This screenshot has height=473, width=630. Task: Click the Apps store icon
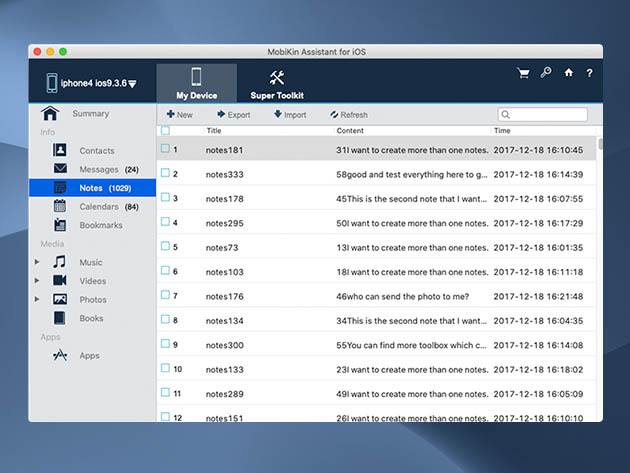coord(60,355)
